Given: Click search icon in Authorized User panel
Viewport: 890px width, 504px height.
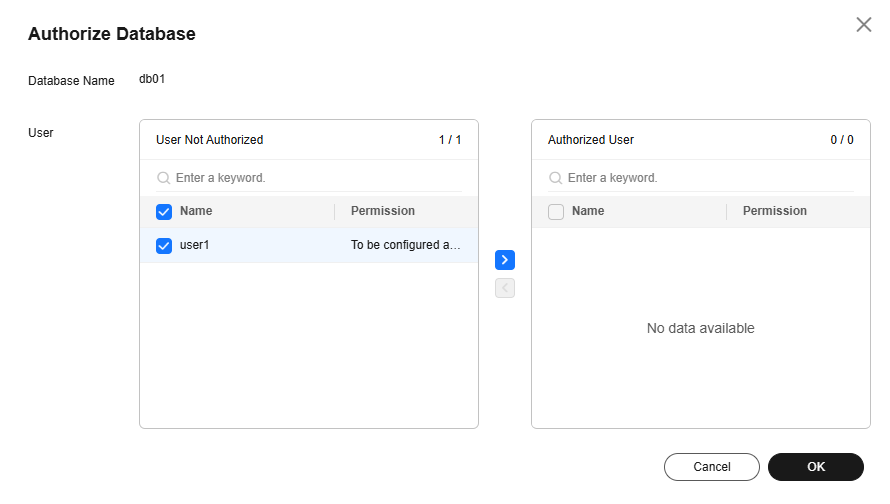Looking at the screenshot, I should (555, 178).
